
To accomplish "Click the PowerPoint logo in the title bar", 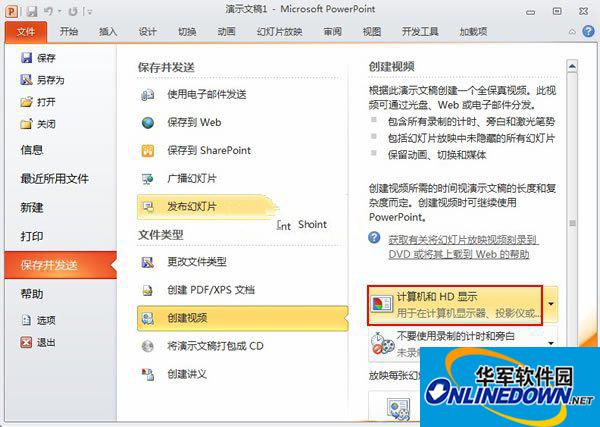I will click(x=12, y=11).
